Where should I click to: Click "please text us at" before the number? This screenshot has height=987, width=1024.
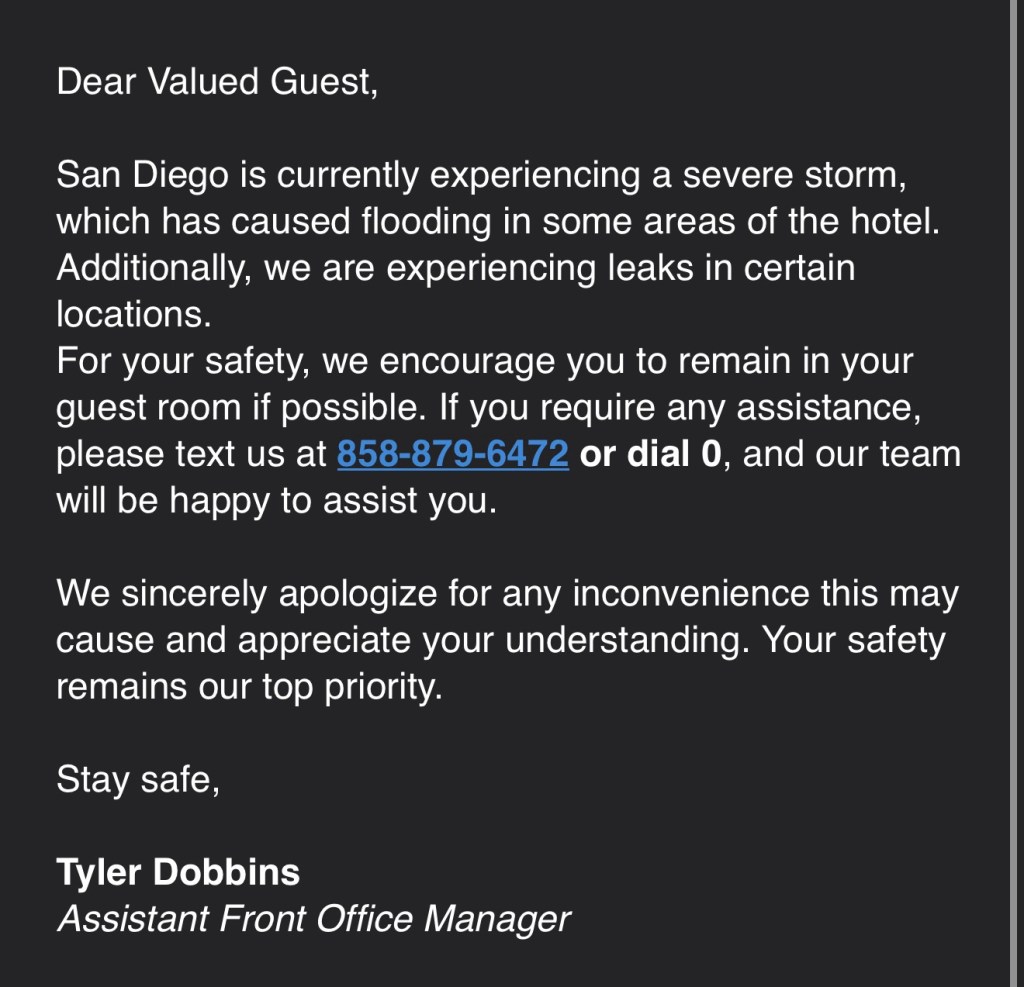pyautogui.click(x=192, y=455)
